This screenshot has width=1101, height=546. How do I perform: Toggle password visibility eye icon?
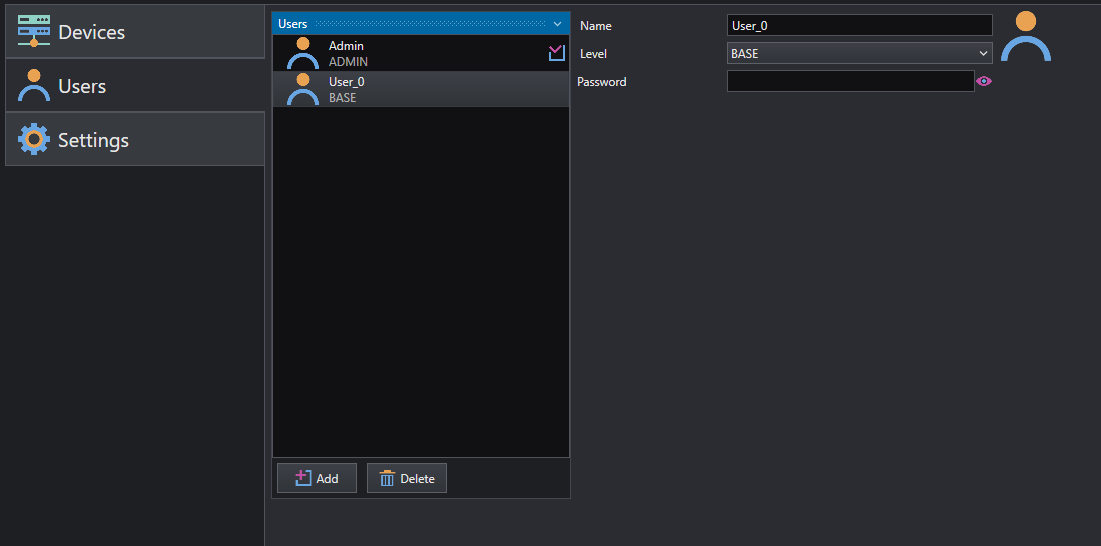click(x=984, y=81)
